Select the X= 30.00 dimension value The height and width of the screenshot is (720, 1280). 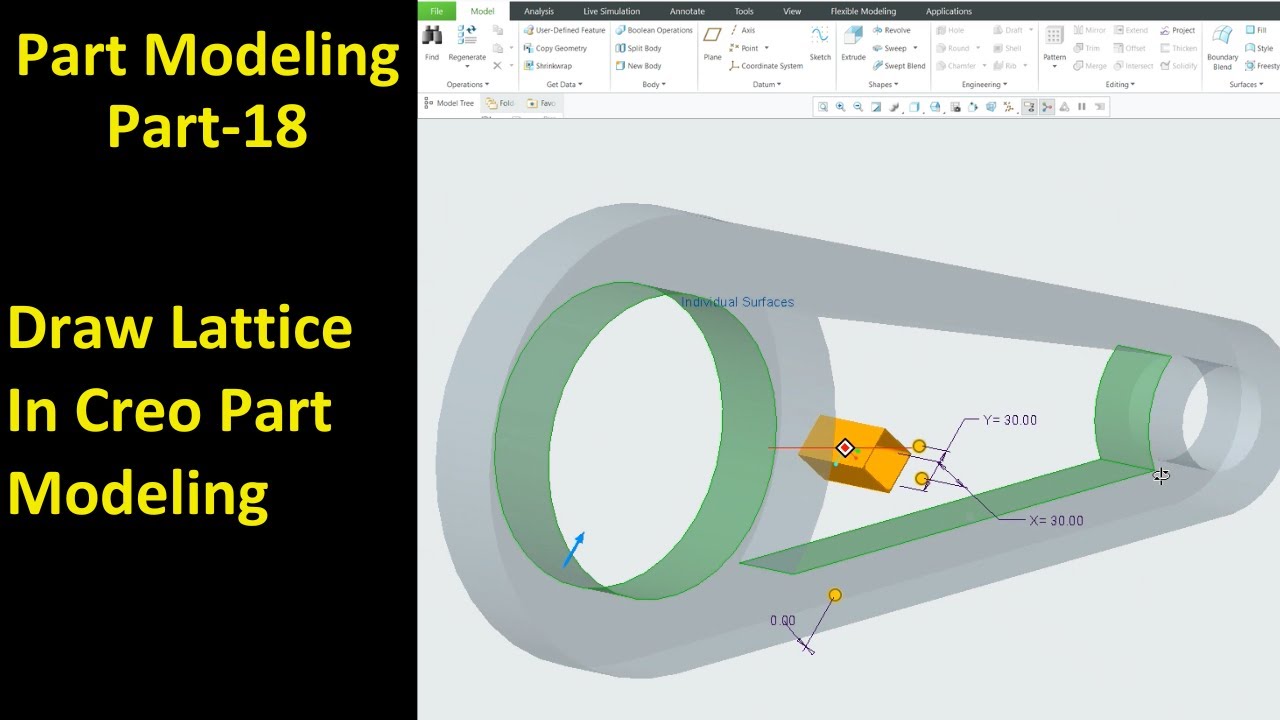click(x=1056, y=520)
